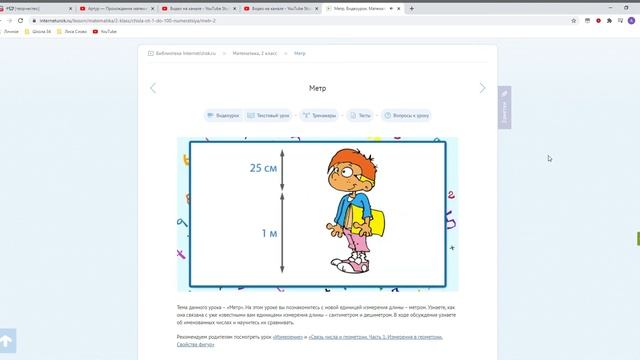The height and width of the screenshot is (360, 640).
Task: Select the Видеоурок tab
Action: 223,116
